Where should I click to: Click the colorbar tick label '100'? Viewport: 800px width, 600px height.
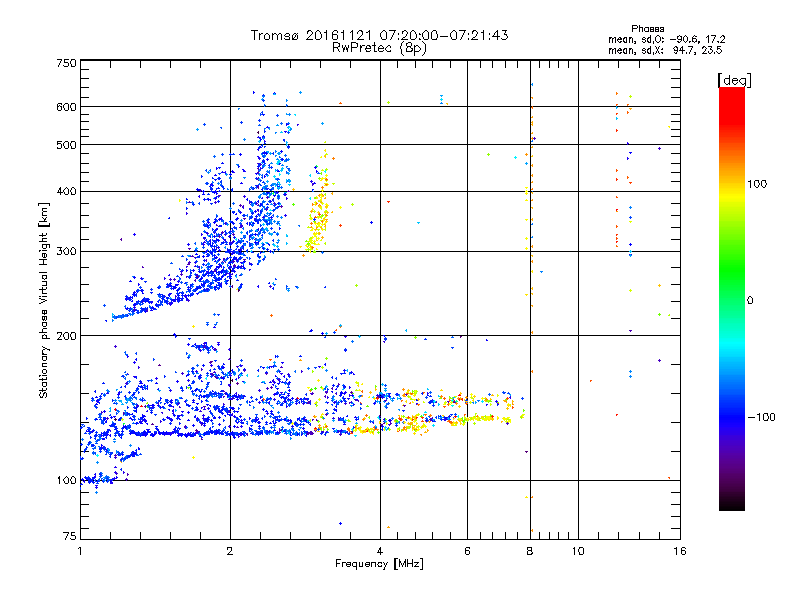[x=757, y=184]
